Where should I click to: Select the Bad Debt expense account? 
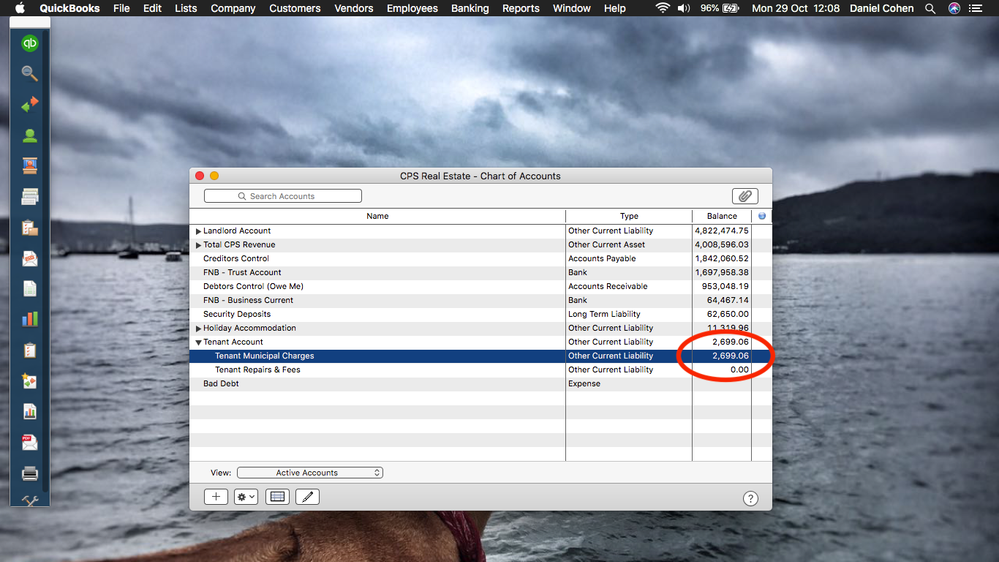pyautogui.click(x=220, y=384)
